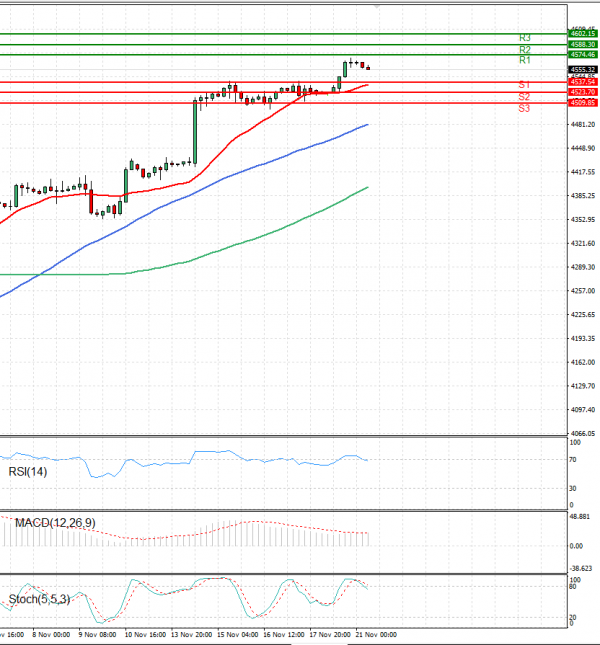Click the 4257.00 price axis value
This screenshot has width=600, height=645.
(583, 291)
